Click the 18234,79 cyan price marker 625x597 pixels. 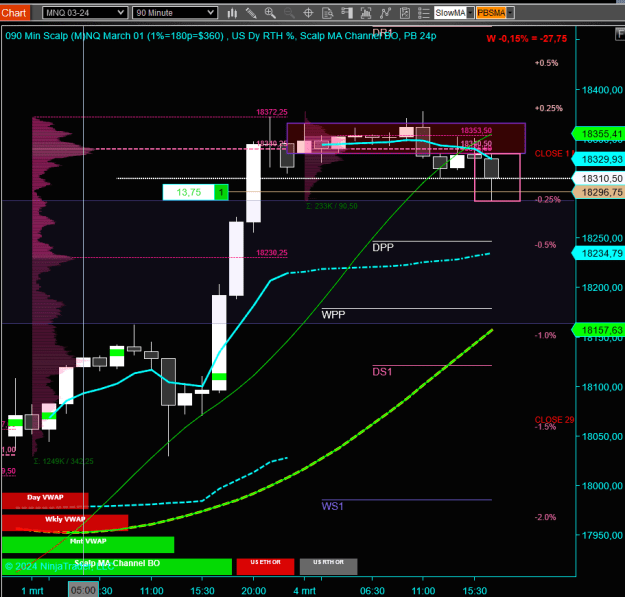pyautogui.click(x=598, y=253)
